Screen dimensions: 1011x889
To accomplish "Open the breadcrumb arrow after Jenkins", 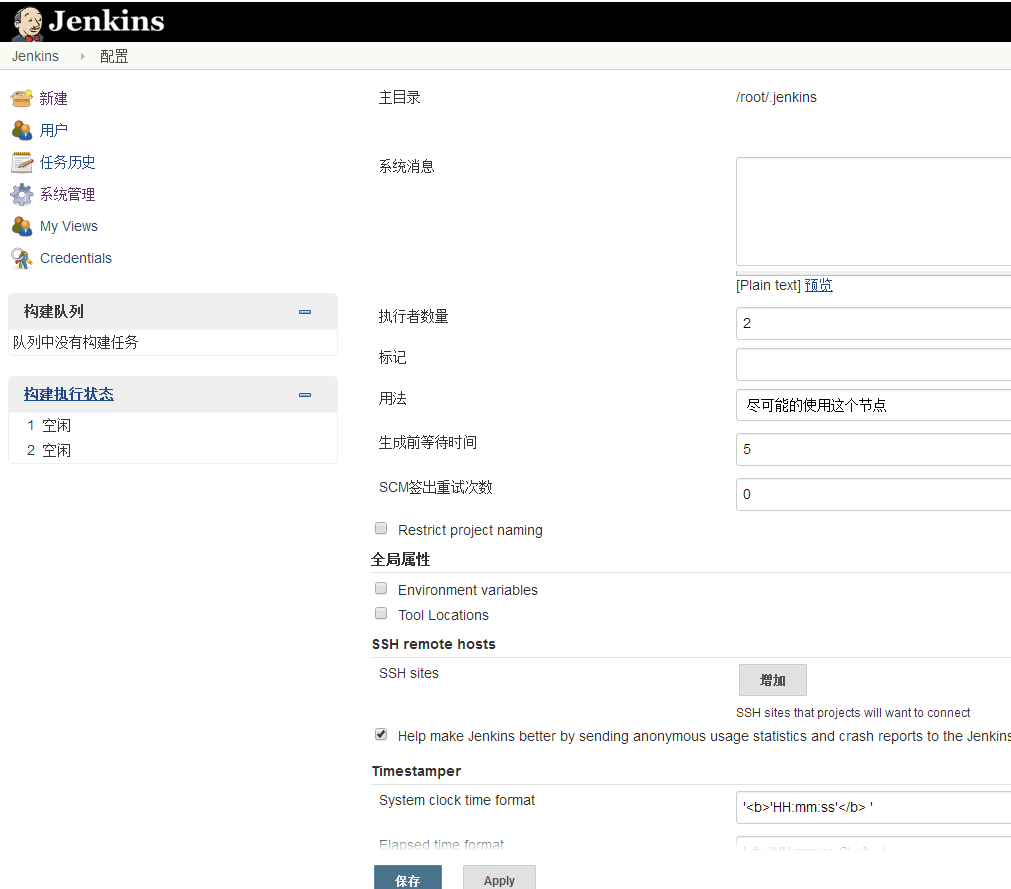I will [x=82, y=56].
